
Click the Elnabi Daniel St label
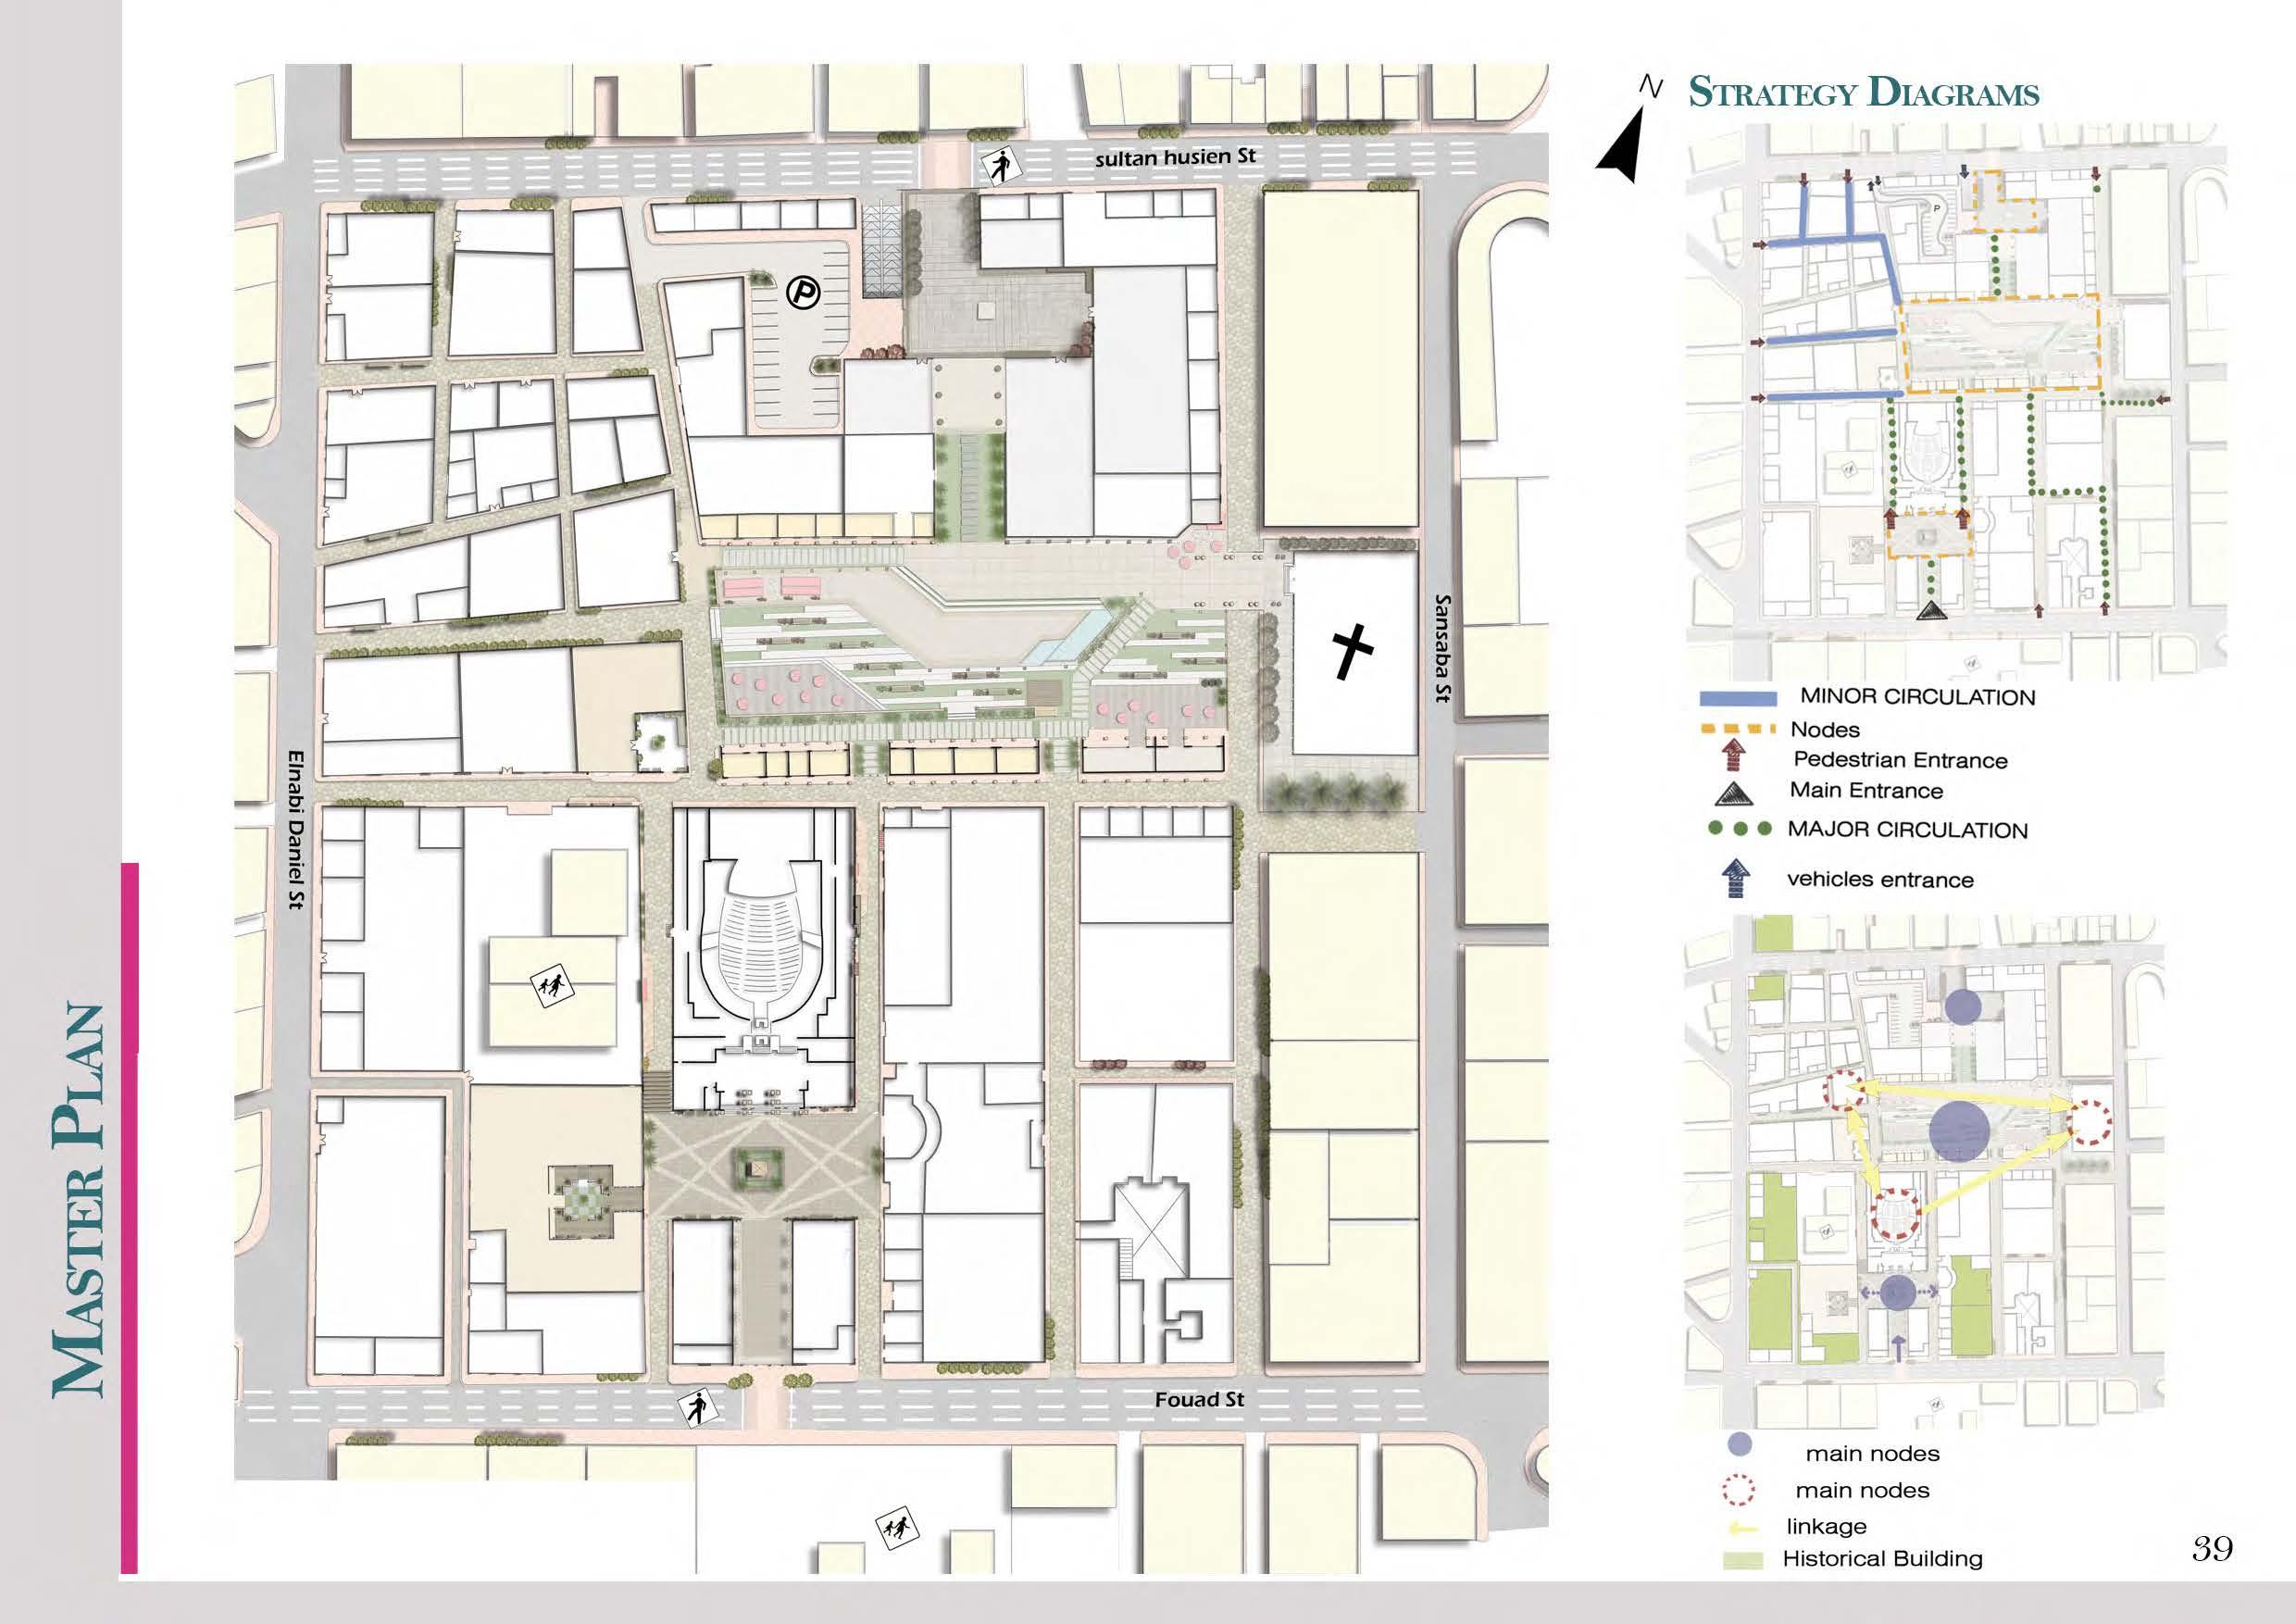click(x=297, y=829)
